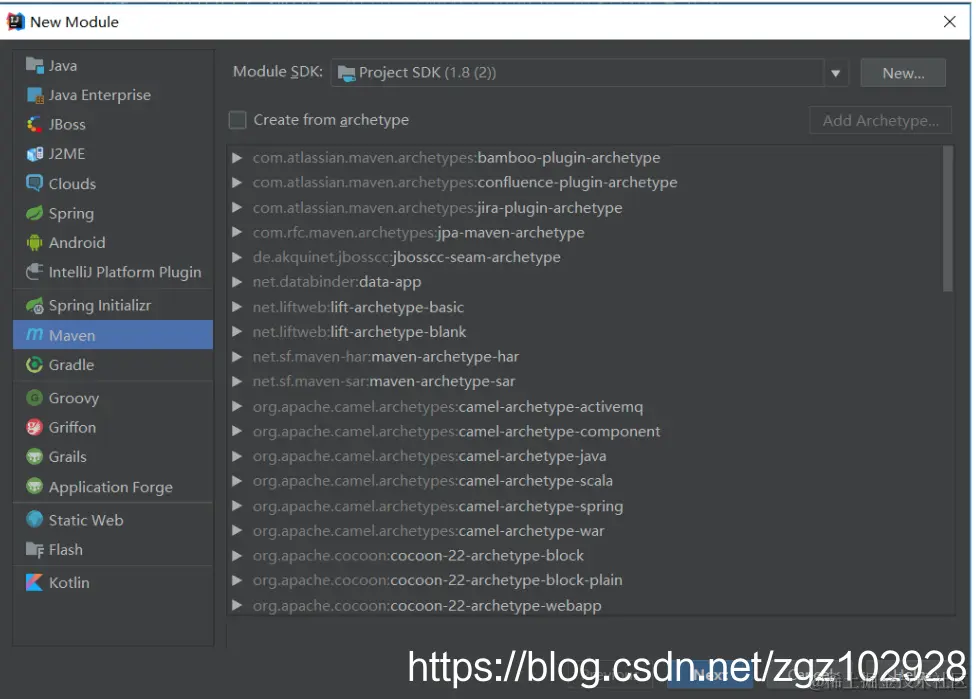This screenshot has width=976, height=699.
Task: Select Spring Initializr label
Action: click(x=100, y=306)
